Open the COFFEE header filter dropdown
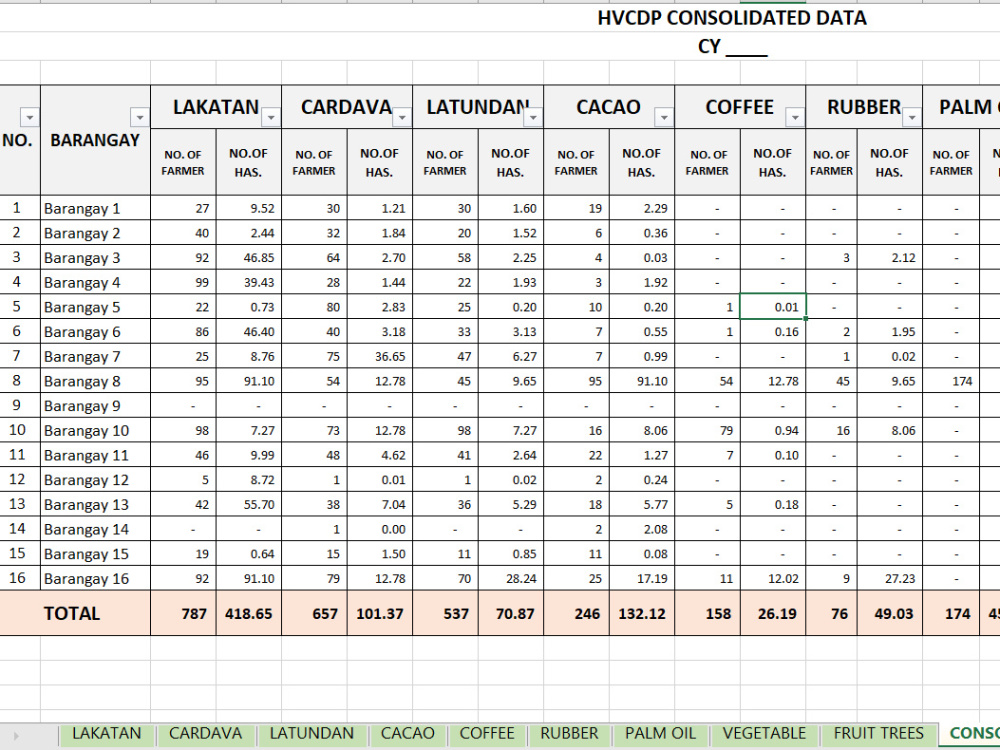 [795, 117]
